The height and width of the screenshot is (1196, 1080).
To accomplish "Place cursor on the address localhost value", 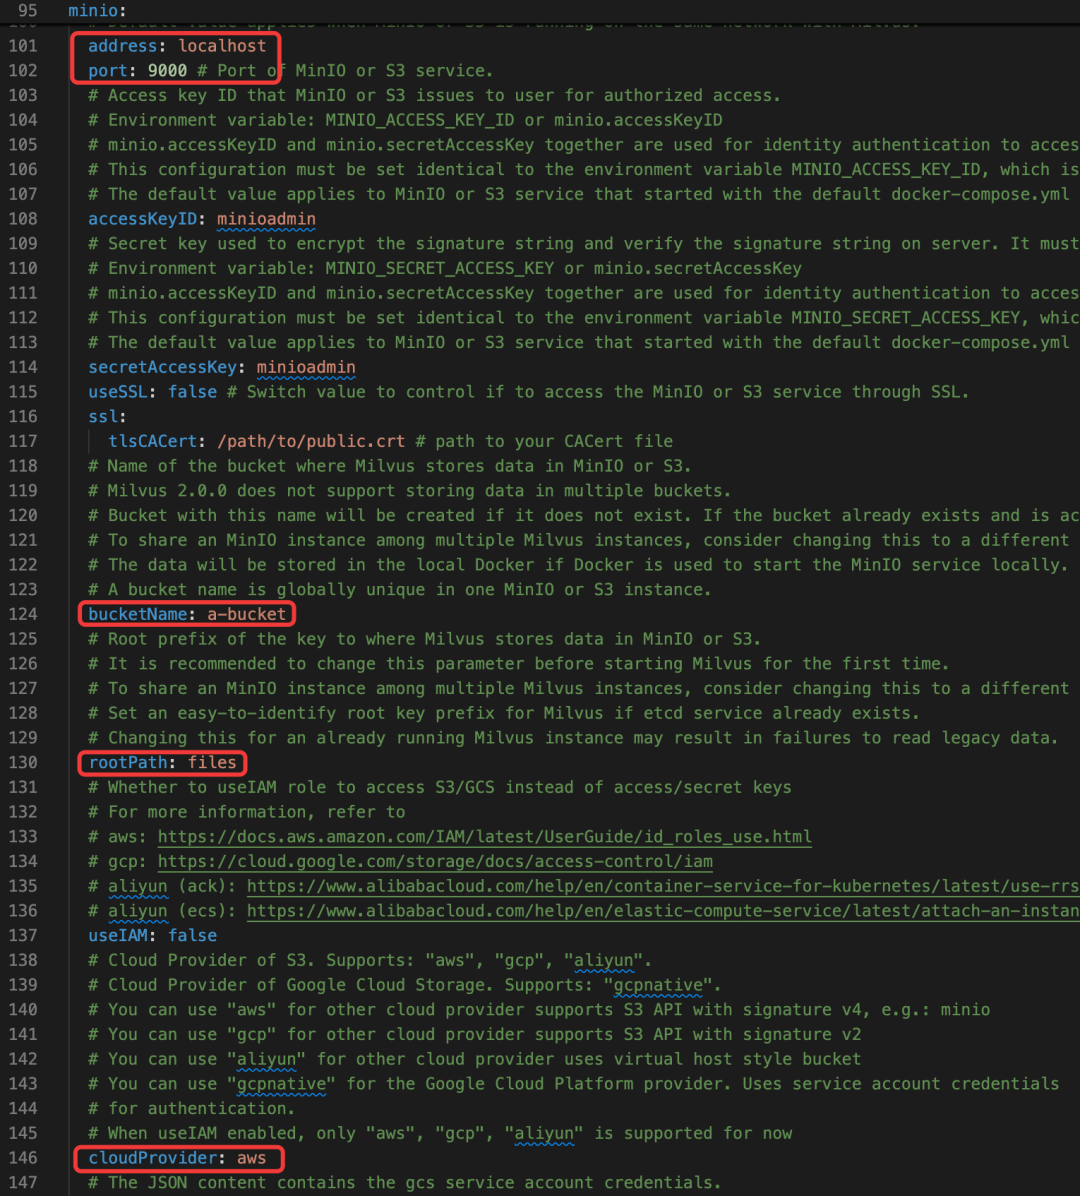I will click(222, 46).
